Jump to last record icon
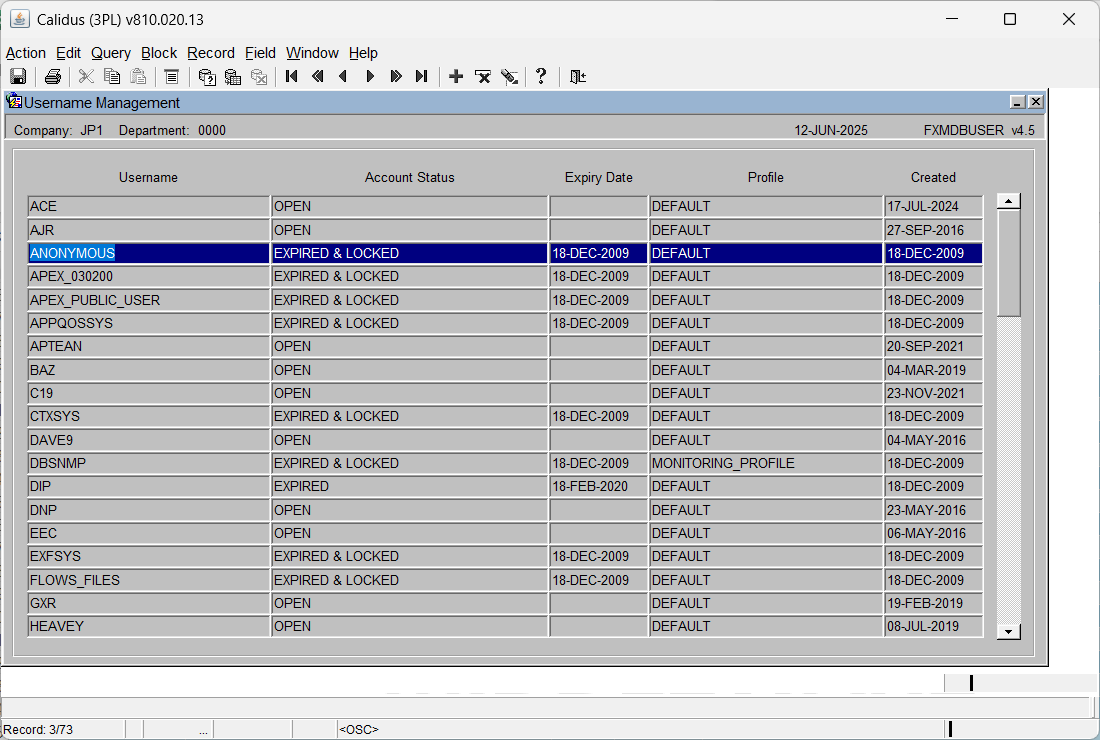 (x=422, y=76)
